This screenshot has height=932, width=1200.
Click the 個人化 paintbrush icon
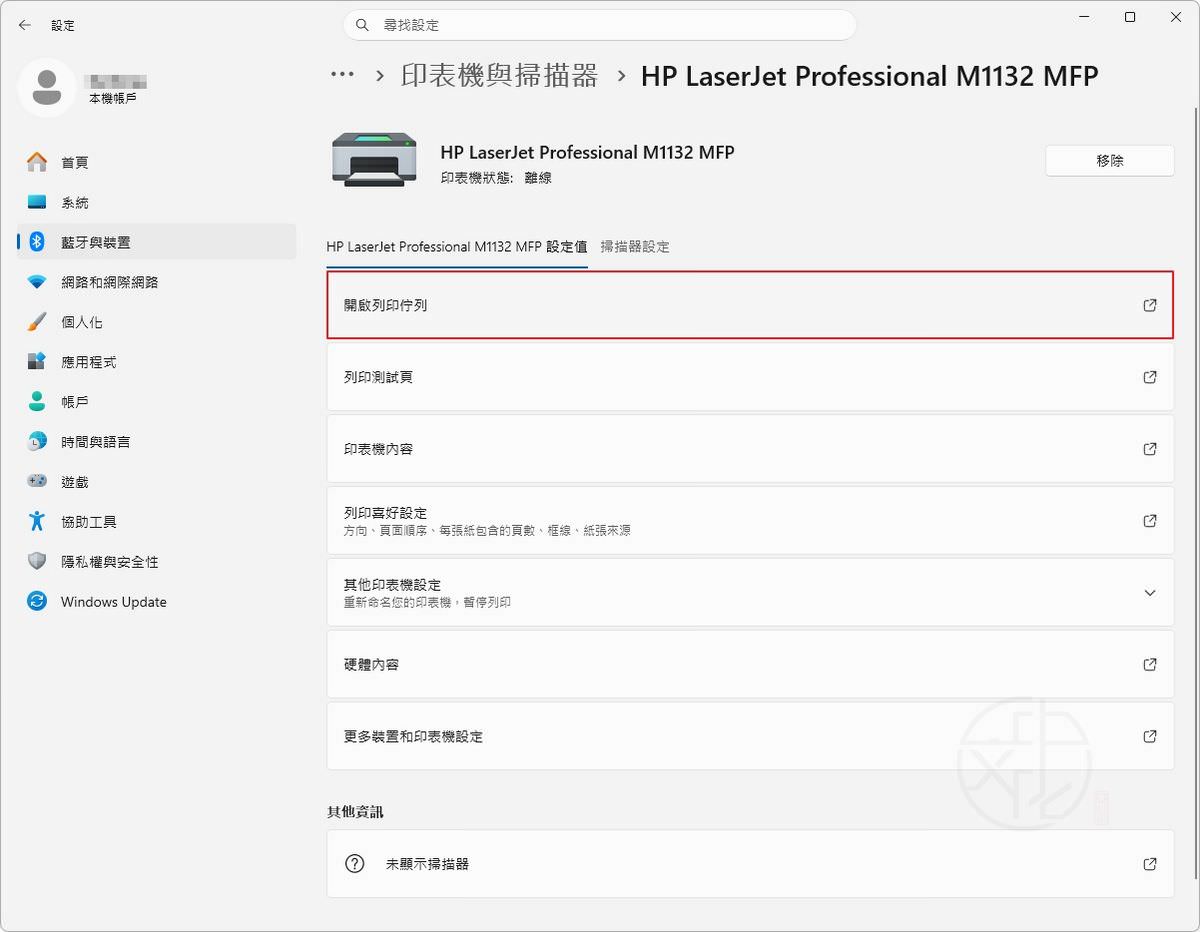pyautogui.click(x=37, y=322)
